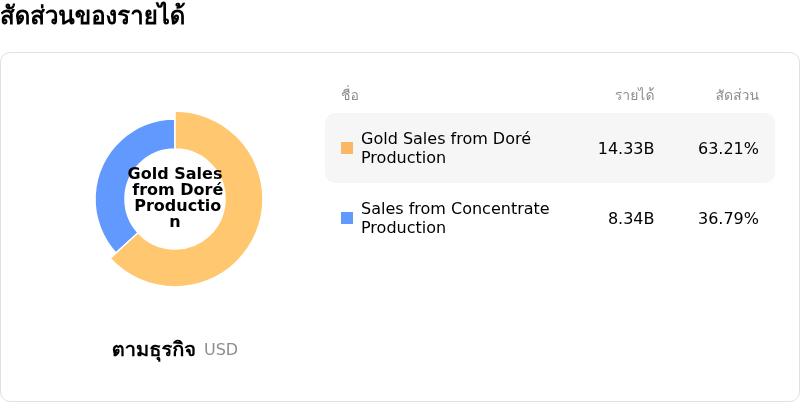
Task: Open the Gold Sales from Doré Production name
Action: (445, 148)
